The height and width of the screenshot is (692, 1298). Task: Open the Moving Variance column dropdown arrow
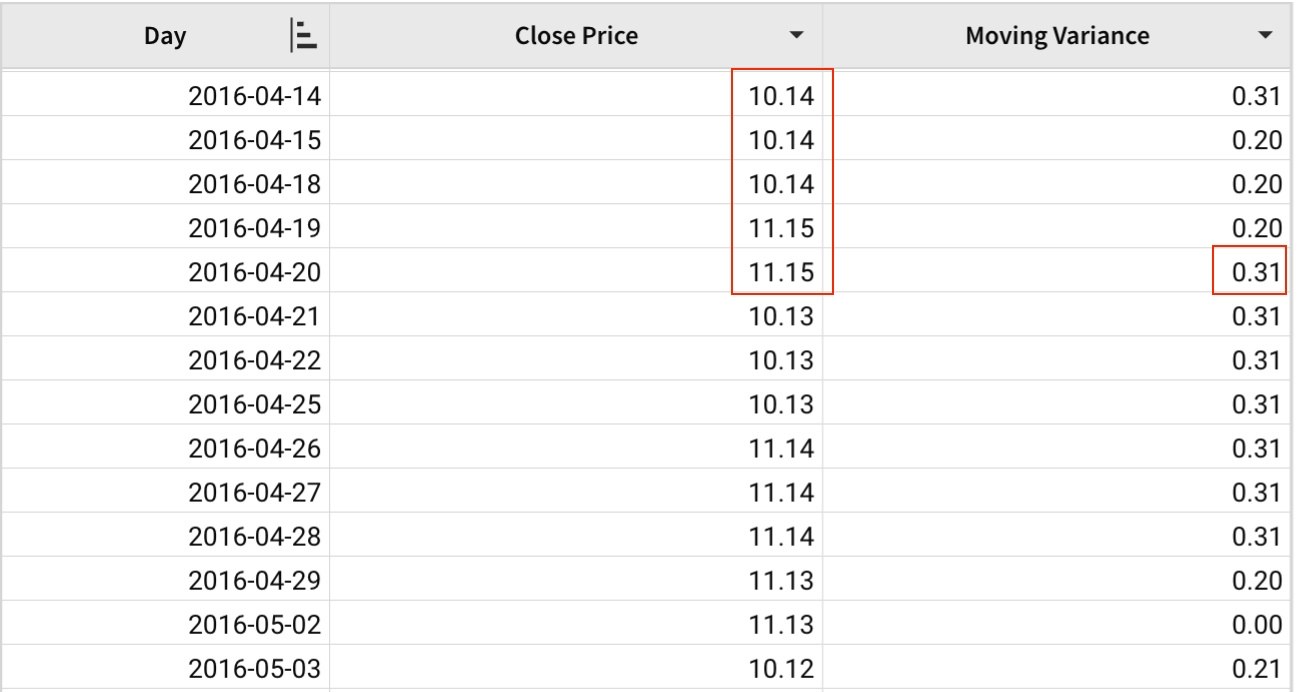click(x=1267, y=37)
